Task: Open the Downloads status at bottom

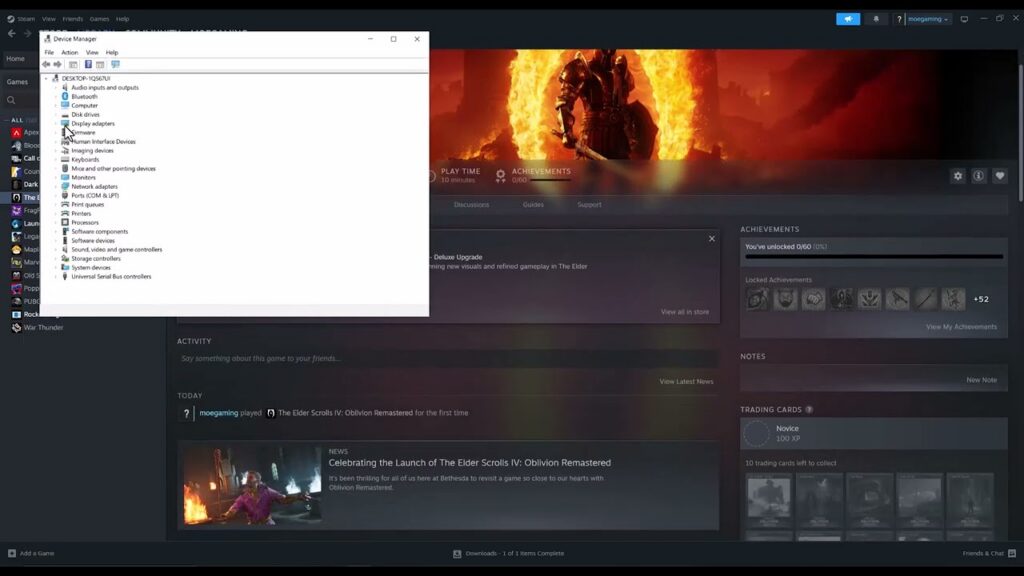Action: click(508, 554)
